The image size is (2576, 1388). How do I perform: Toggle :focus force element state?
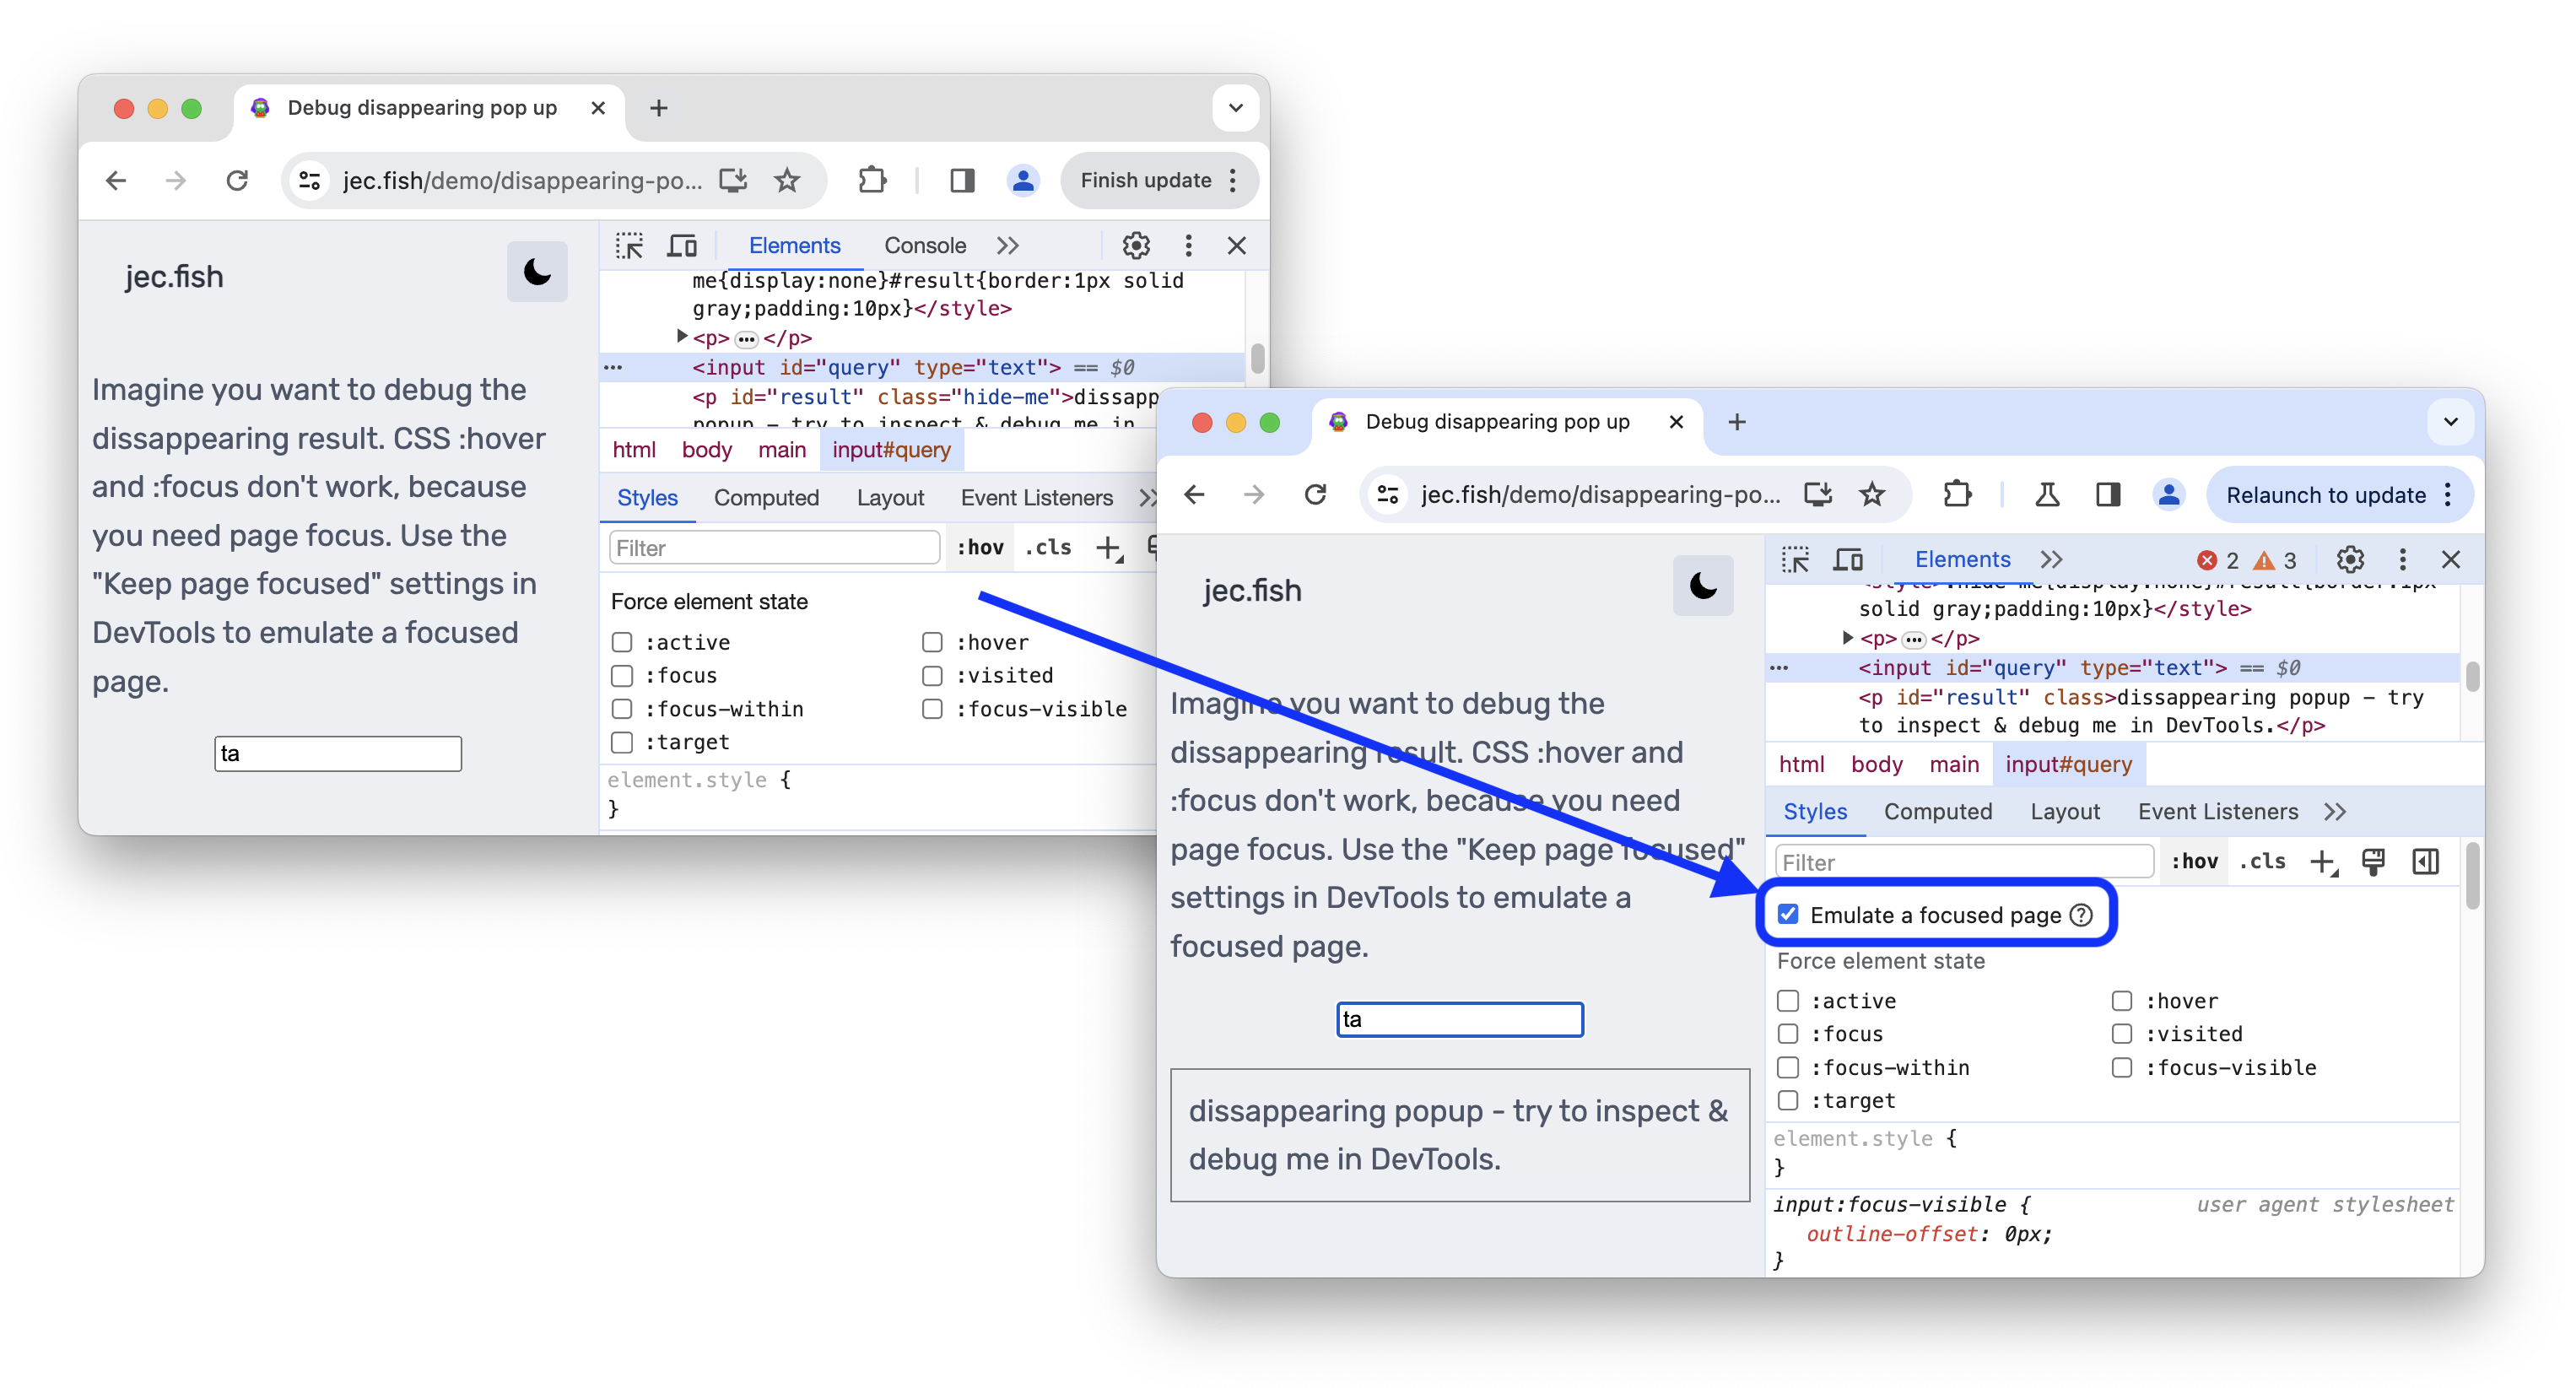tap(1790, 1031)
